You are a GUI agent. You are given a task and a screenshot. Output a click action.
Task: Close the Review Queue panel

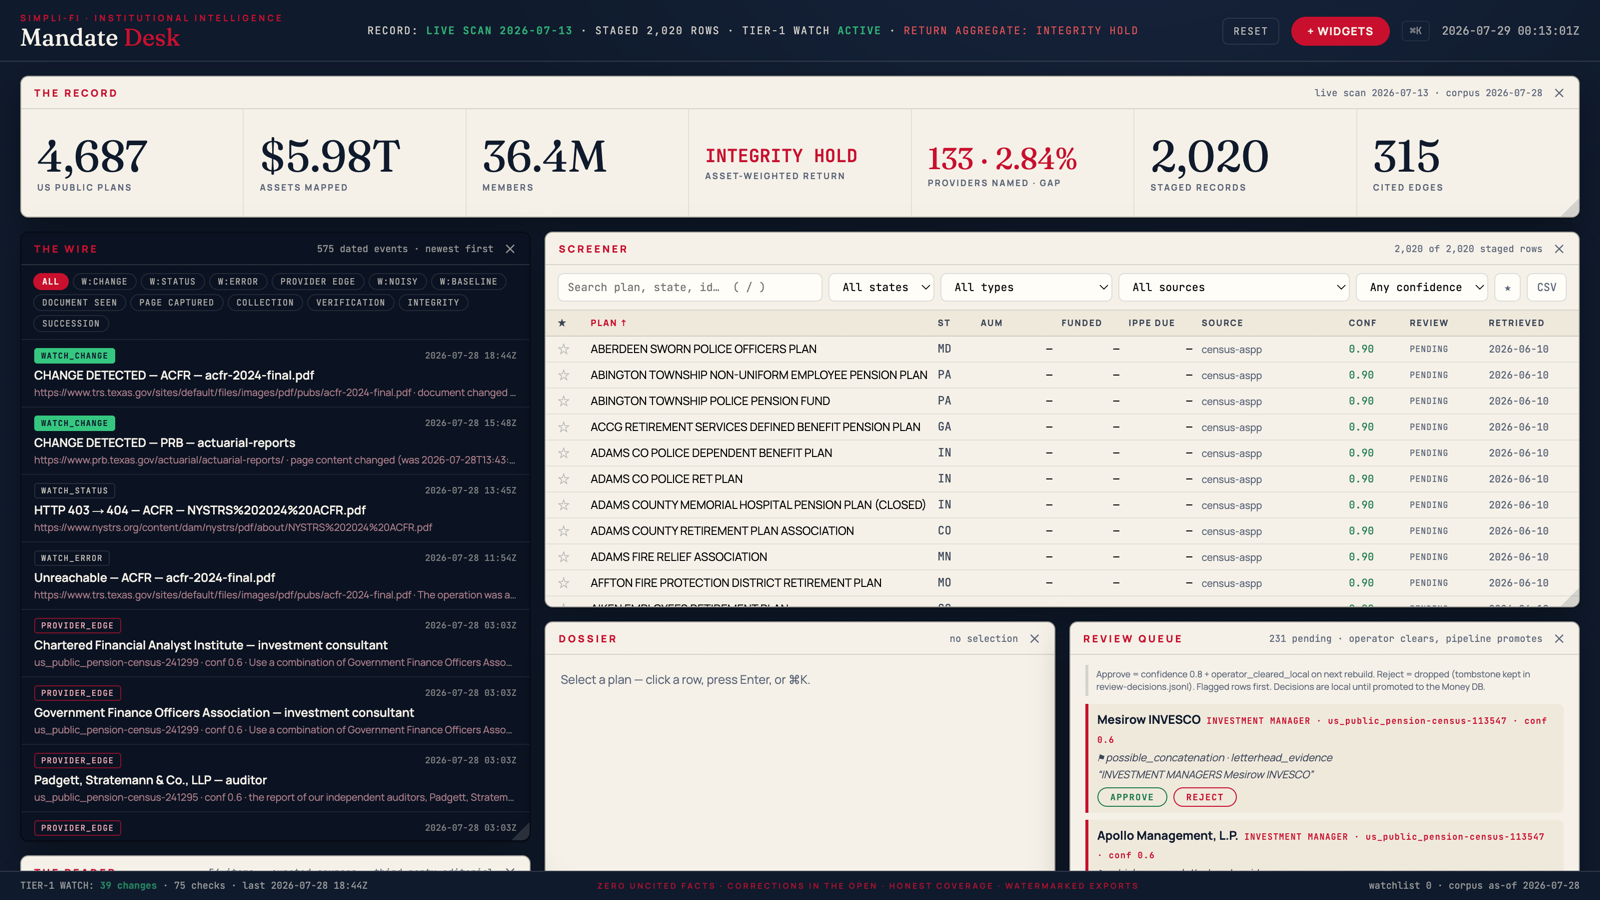click(x=1559, y=639)
